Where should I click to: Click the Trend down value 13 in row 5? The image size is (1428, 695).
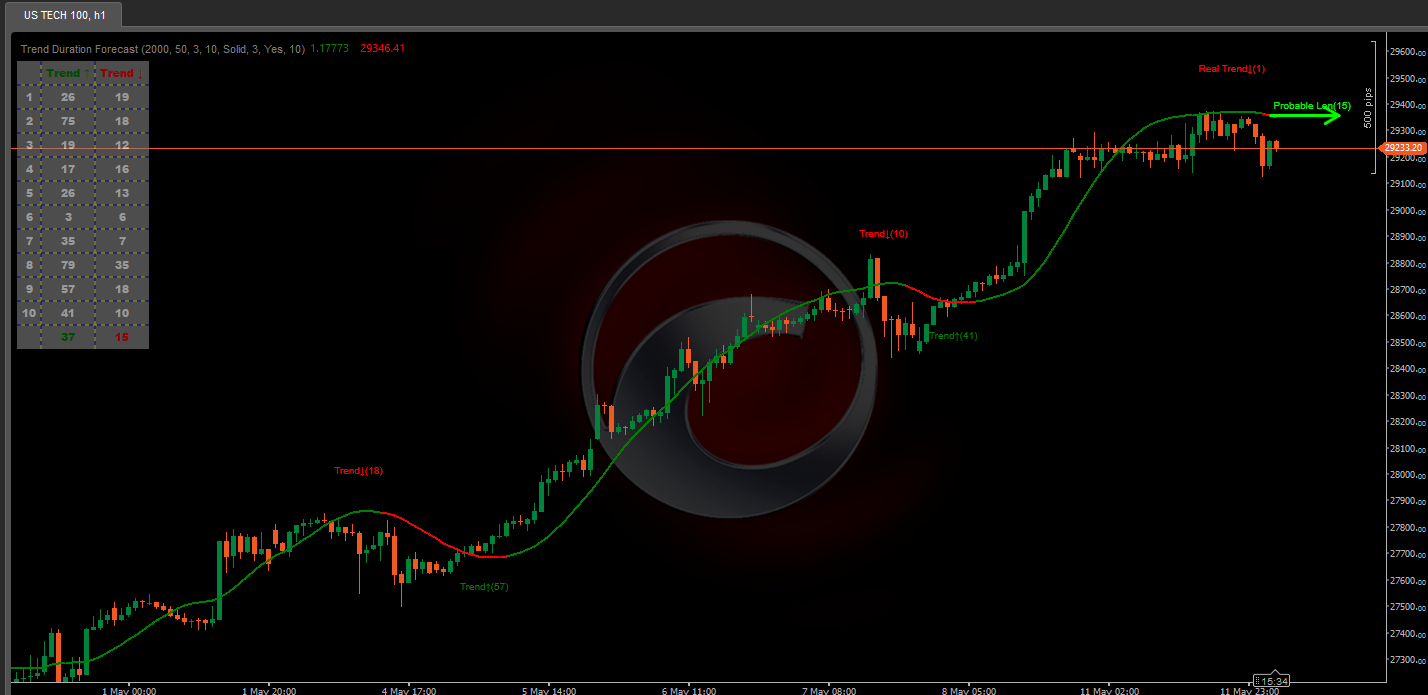click(121, 193)
